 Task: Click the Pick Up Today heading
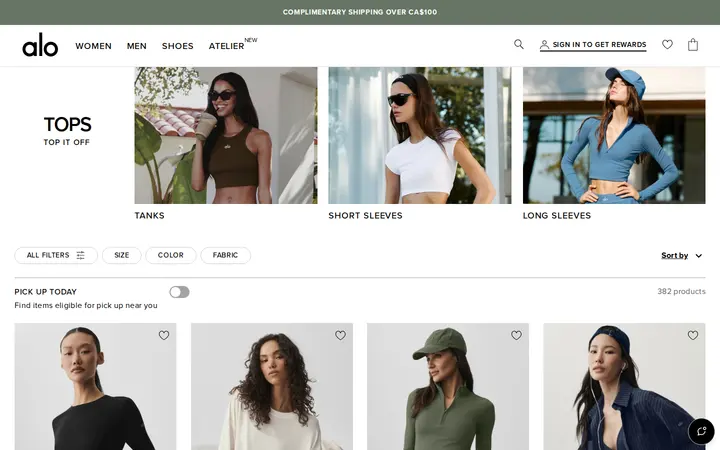pos(45,292)
